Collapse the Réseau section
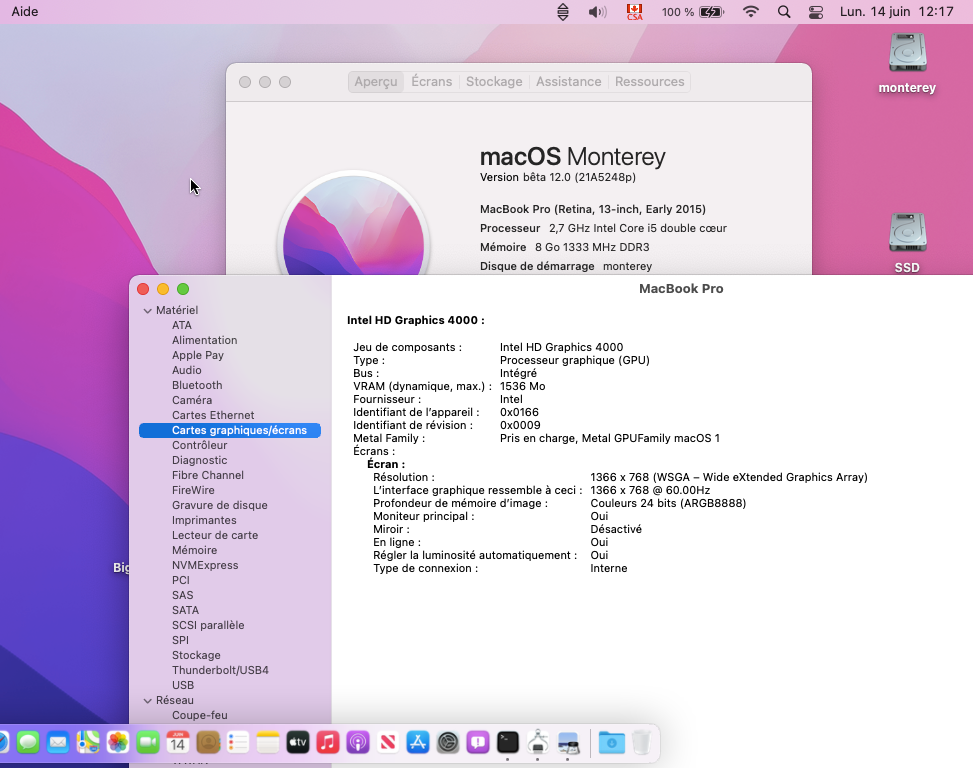The height and width of the screenshot is (768, 973). (148, 700)
